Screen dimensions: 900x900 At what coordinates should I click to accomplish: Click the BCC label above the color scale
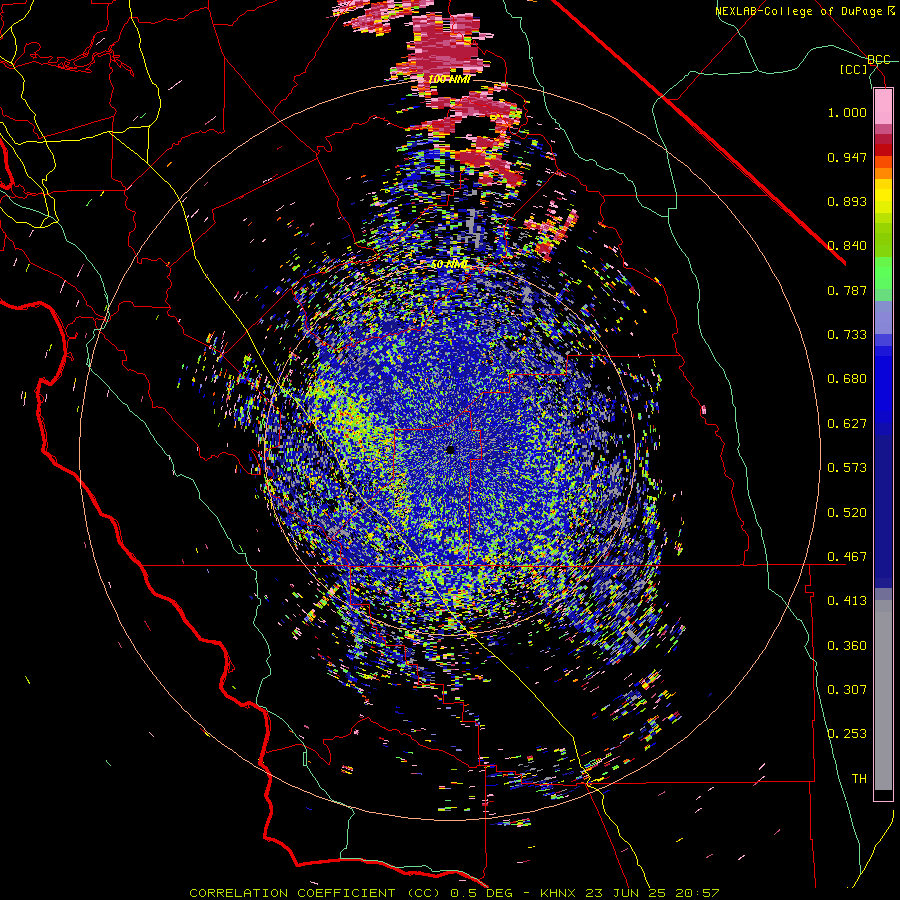878,60
